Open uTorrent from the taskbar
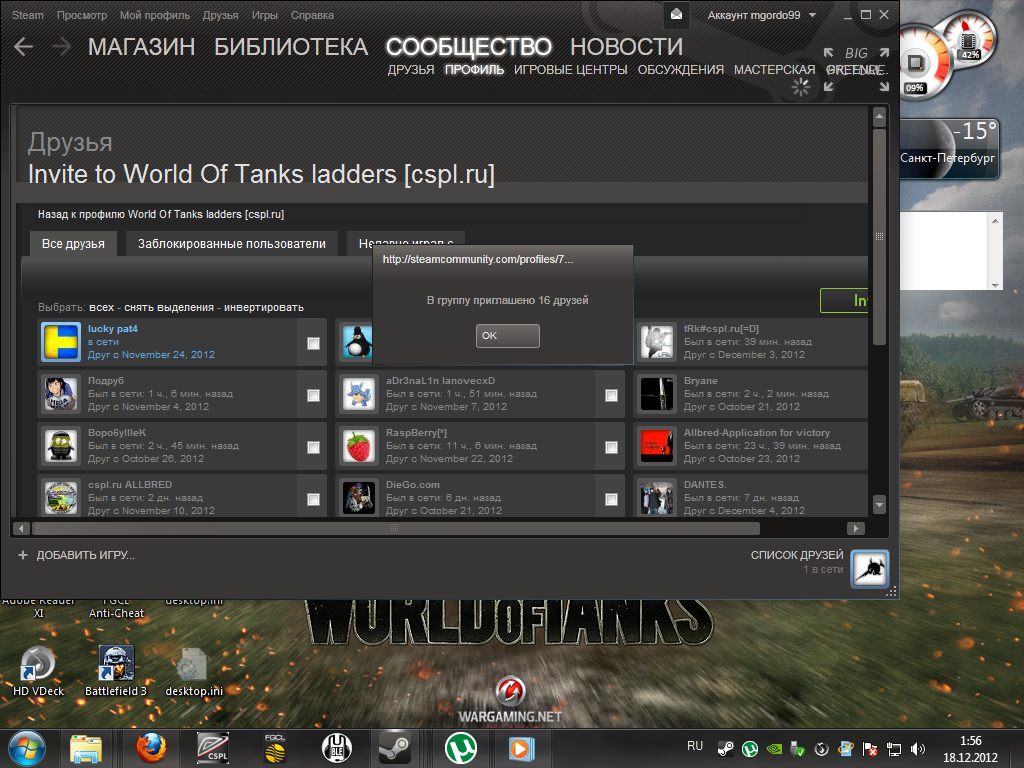Viewport: 1024px width, 768px height. pyautogui.click(x=459, y=747)
